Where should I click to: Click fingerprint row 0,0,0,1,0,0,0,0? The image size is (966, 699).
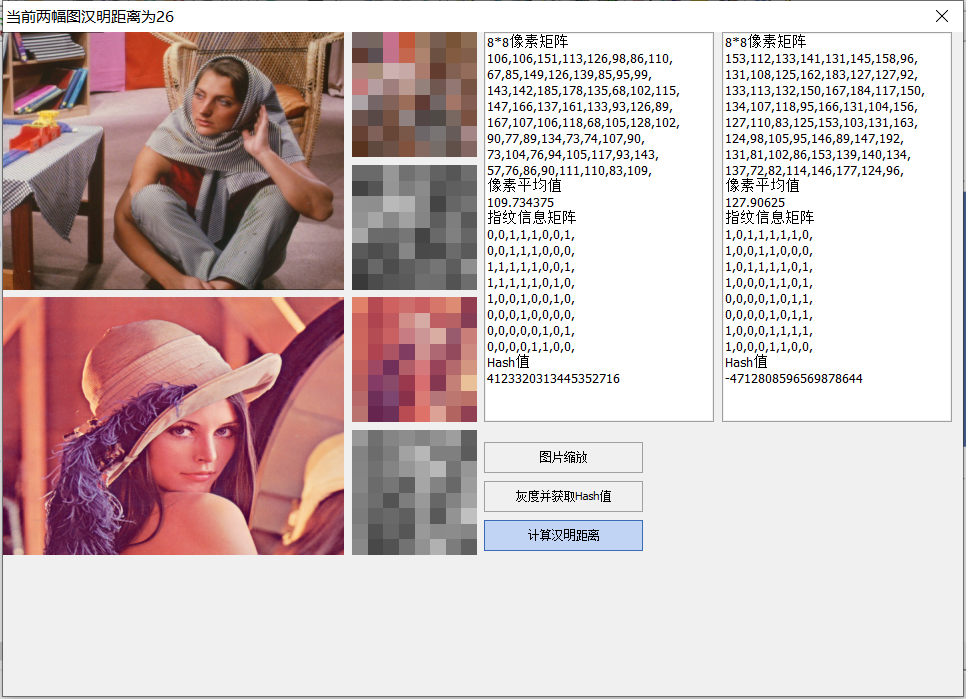[530, 315]
